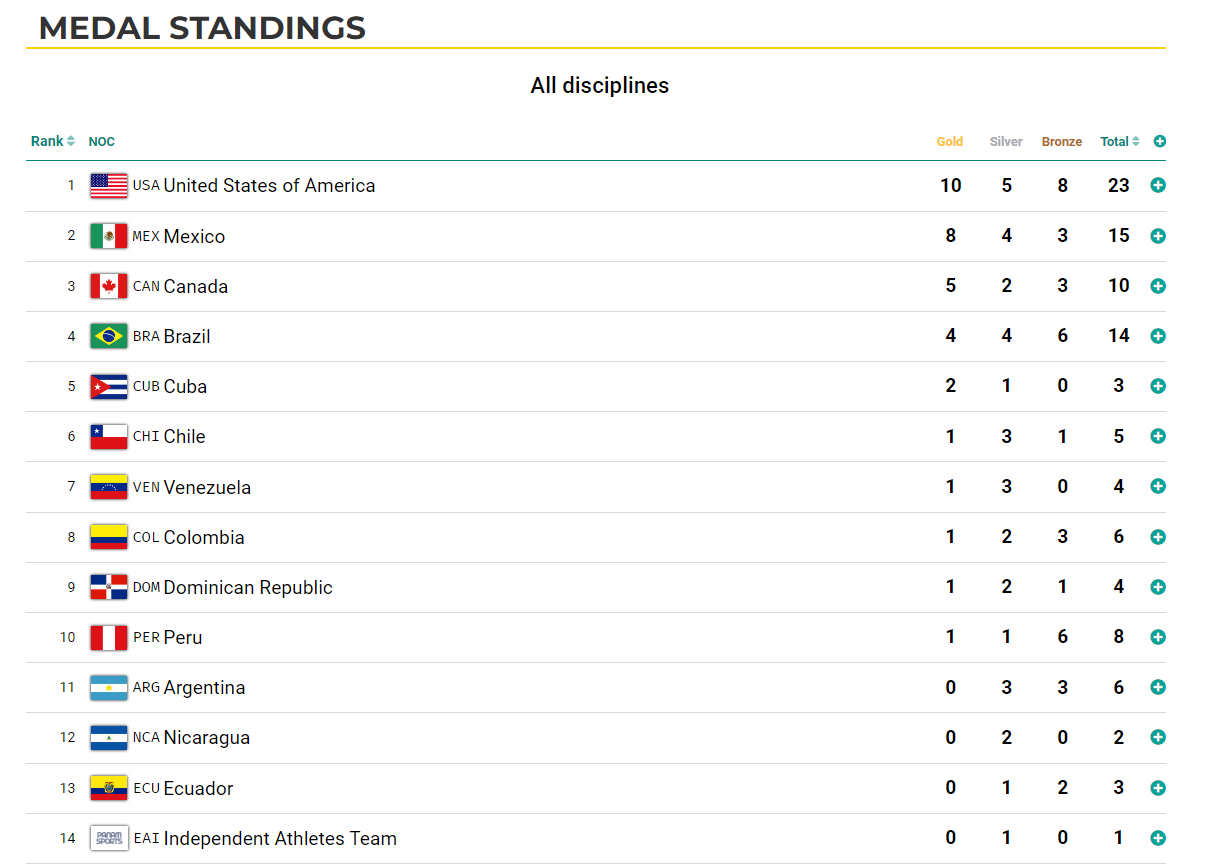Click the Mexico flag icon
1218x864 pixels.
[109, 236]
